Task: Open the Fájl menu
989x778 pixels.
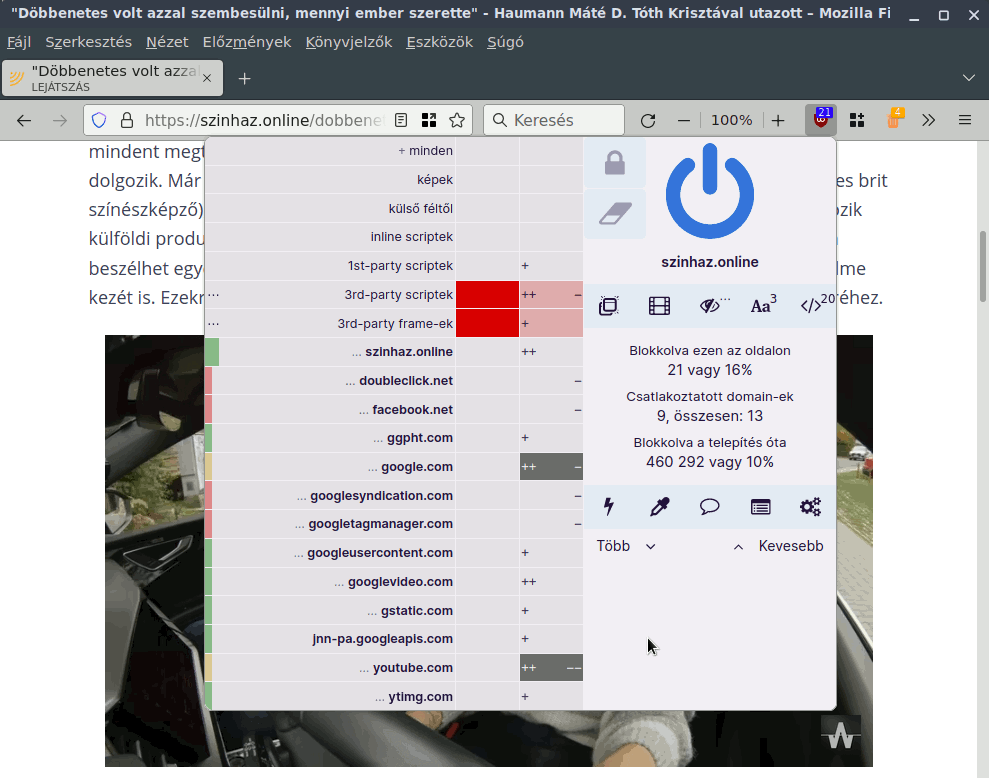Action: 19,42
